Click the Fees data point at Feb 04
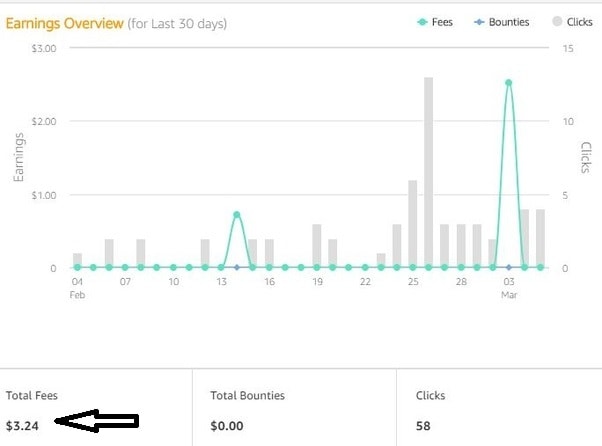602x446 pixels. [77, 267]
